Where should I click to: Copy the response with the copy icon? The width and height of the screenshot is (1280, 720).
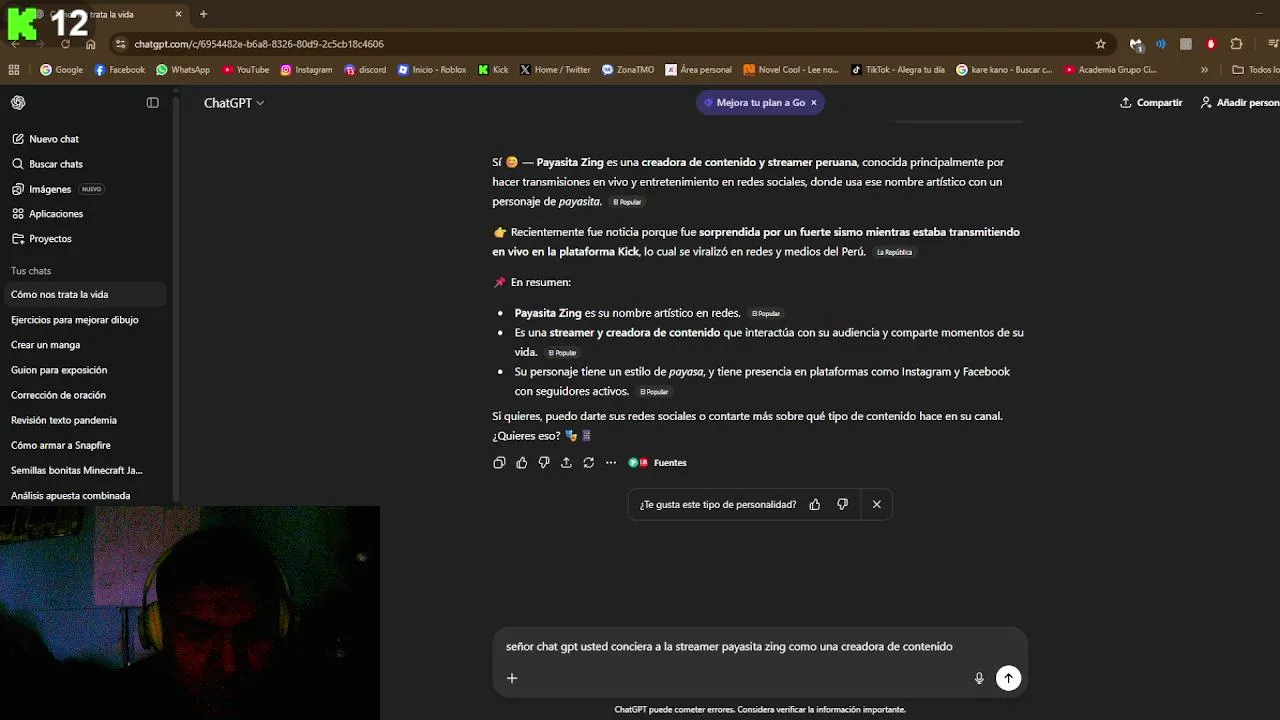tap(500, 463)
